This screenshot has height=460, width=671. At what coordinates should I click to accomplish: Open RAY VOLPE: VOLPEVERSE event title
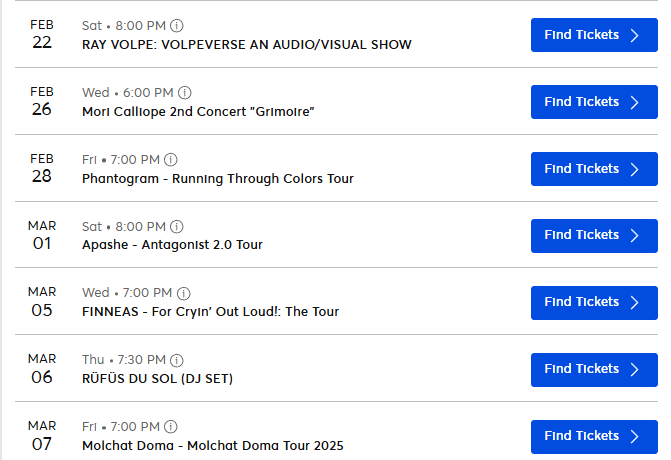[246, 45]
